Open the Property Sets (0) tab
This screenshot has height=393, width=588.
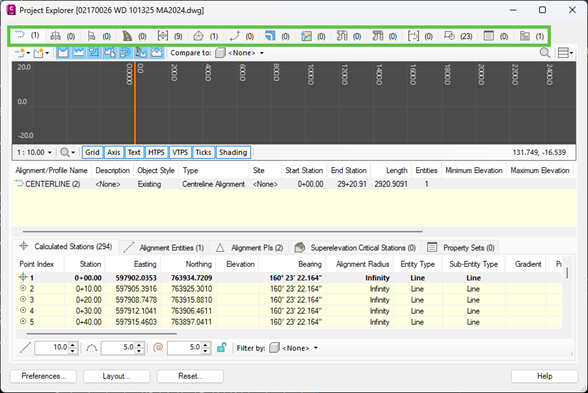click(461, 248)
